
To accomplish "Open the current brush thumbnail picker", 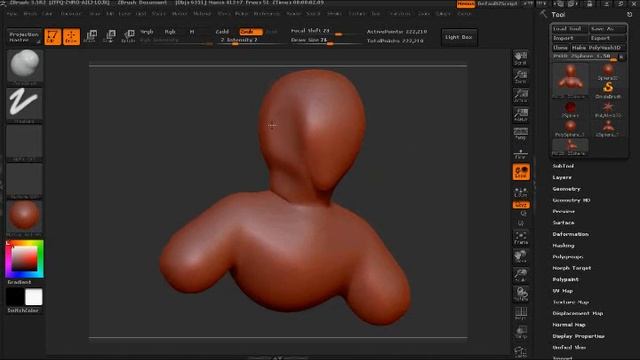I will (x=25, y=67).
